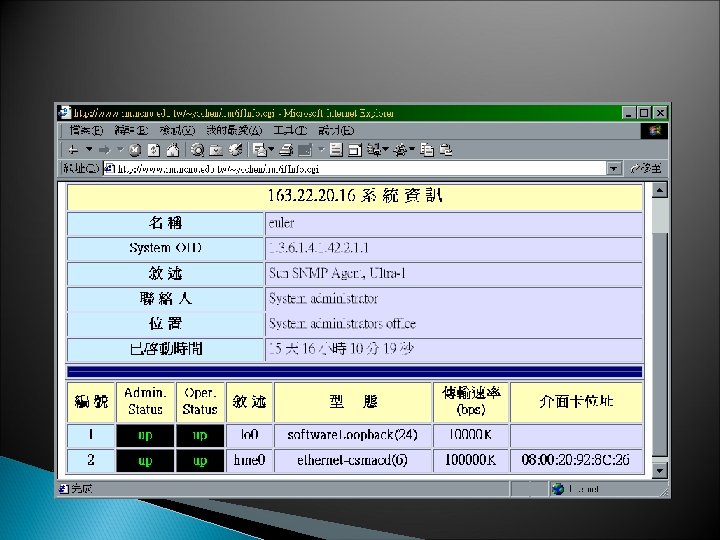
Task: Click the status bar page icon by 完成
Action: click(64, 489)
